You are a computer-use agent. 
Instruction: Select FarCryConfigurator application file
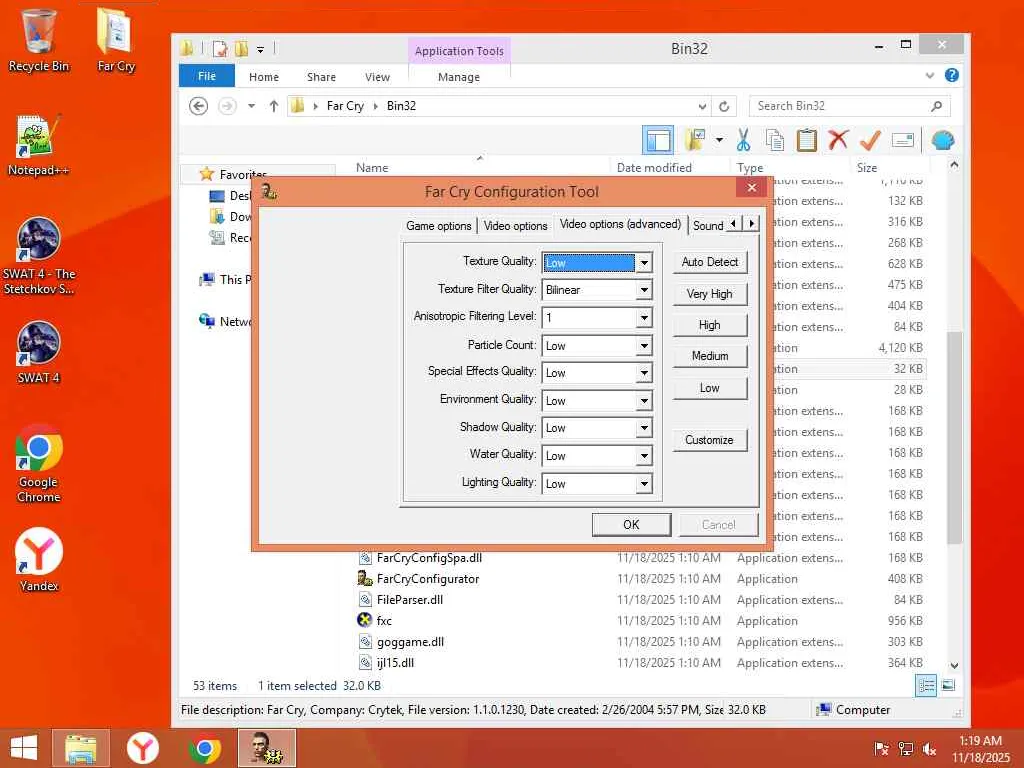pos(428,579)
